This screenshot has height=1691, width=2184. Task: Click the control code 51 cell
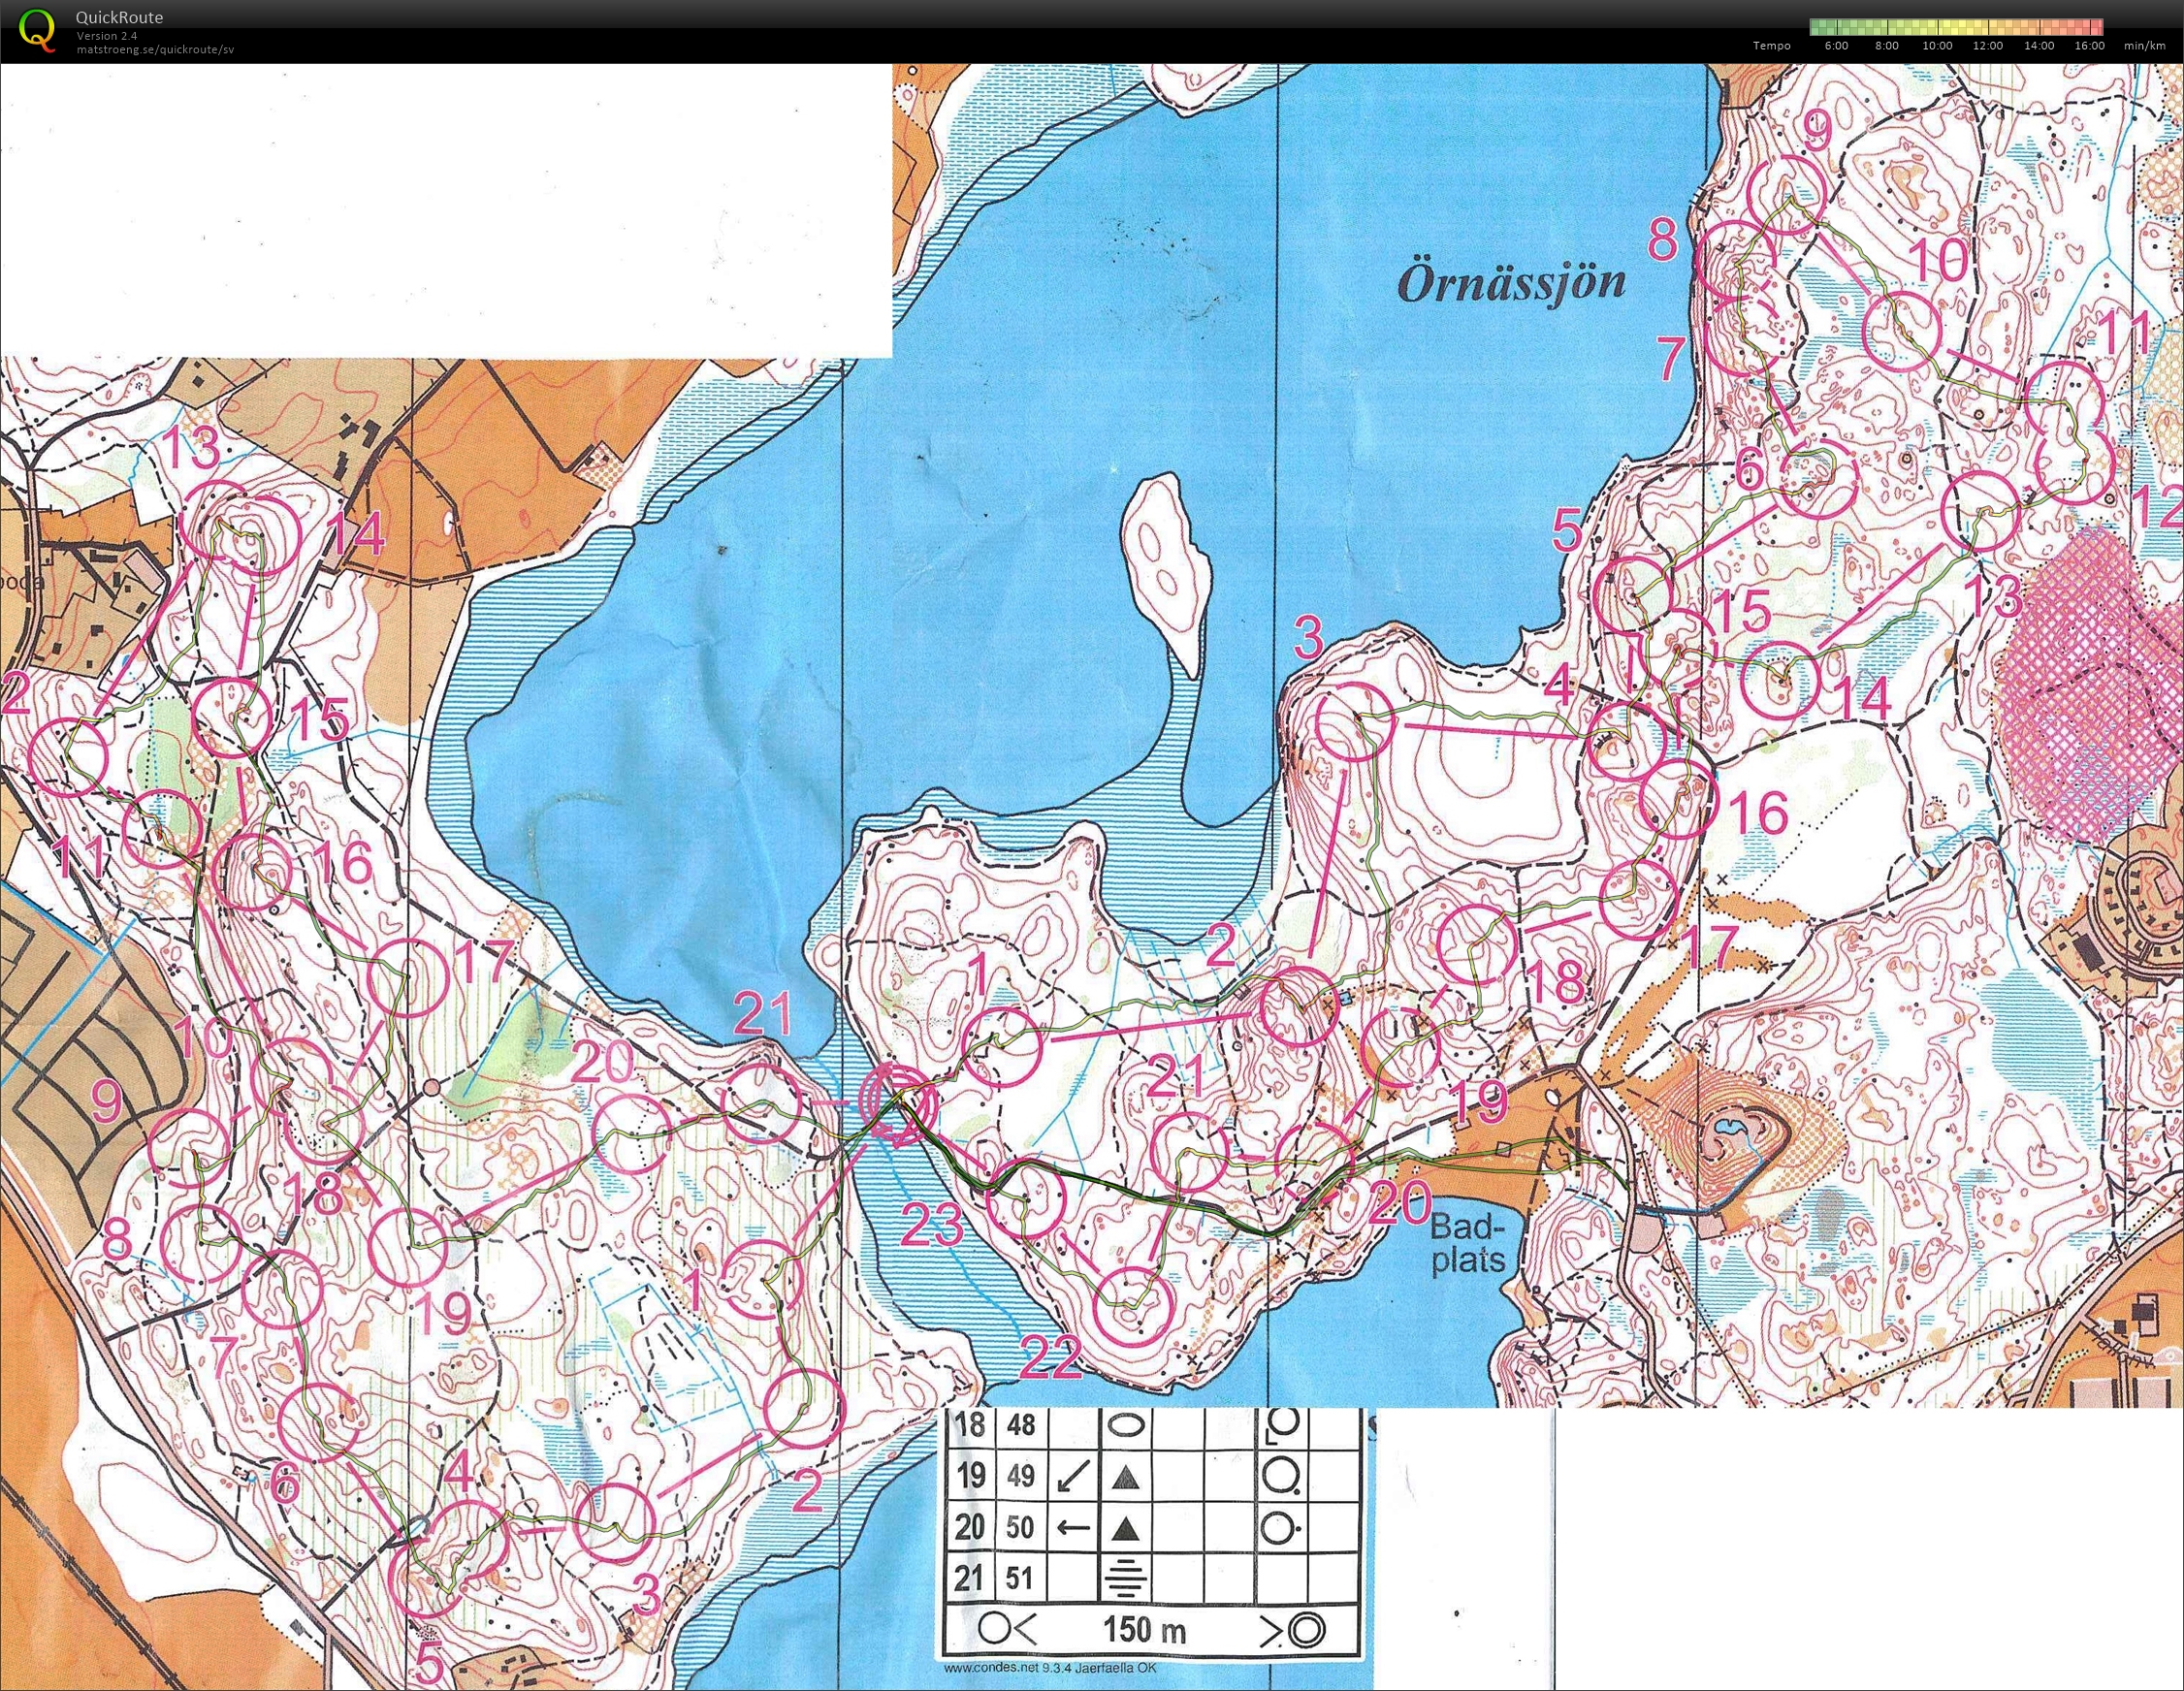pyautogui.click(x=1021, y=1578)
